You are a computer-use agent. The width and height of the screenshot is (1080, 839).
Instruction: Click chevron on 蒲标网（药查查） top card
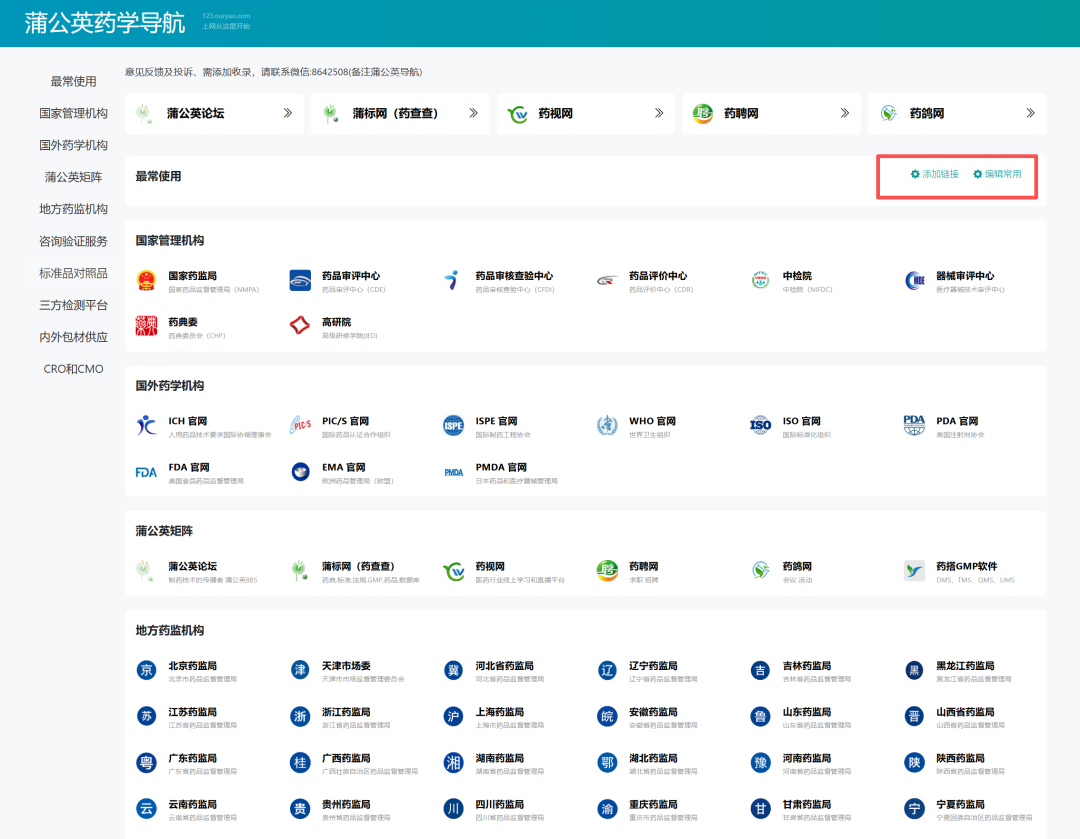(x=473, y=113)
